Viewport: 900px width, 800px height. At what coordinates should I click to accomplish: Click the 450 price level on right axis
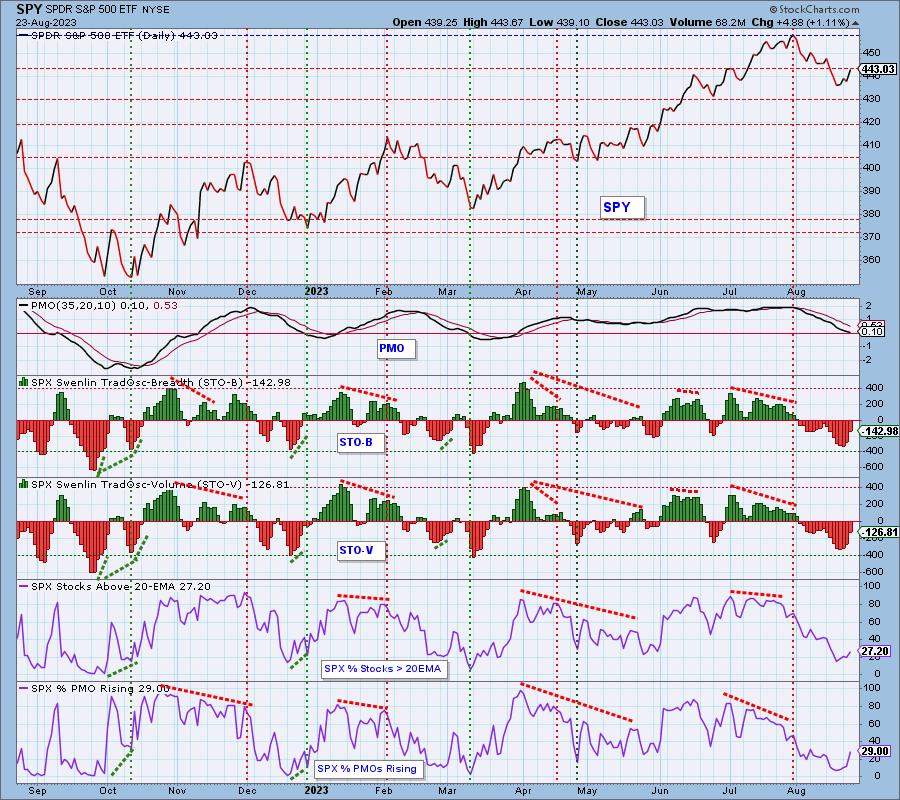tap(871, 52)
